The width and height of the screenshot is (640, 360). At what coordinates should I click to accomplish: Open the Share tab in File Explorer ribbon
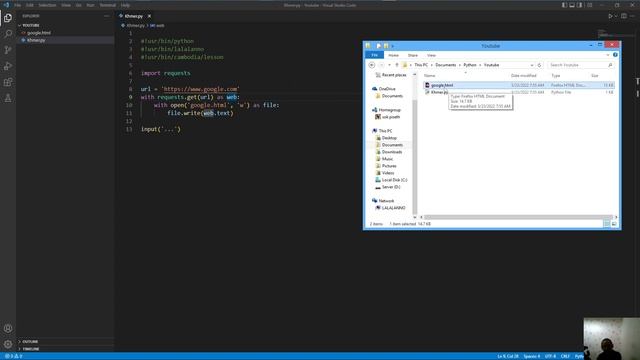pyautogui.click(x=413, y=55)
